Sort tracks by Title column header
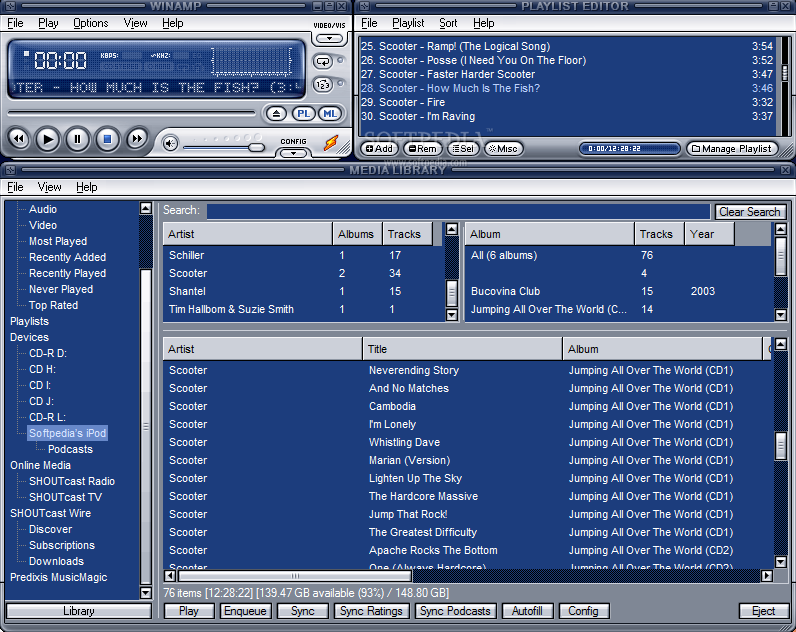 pyautogui.click(x=462, y=349)
